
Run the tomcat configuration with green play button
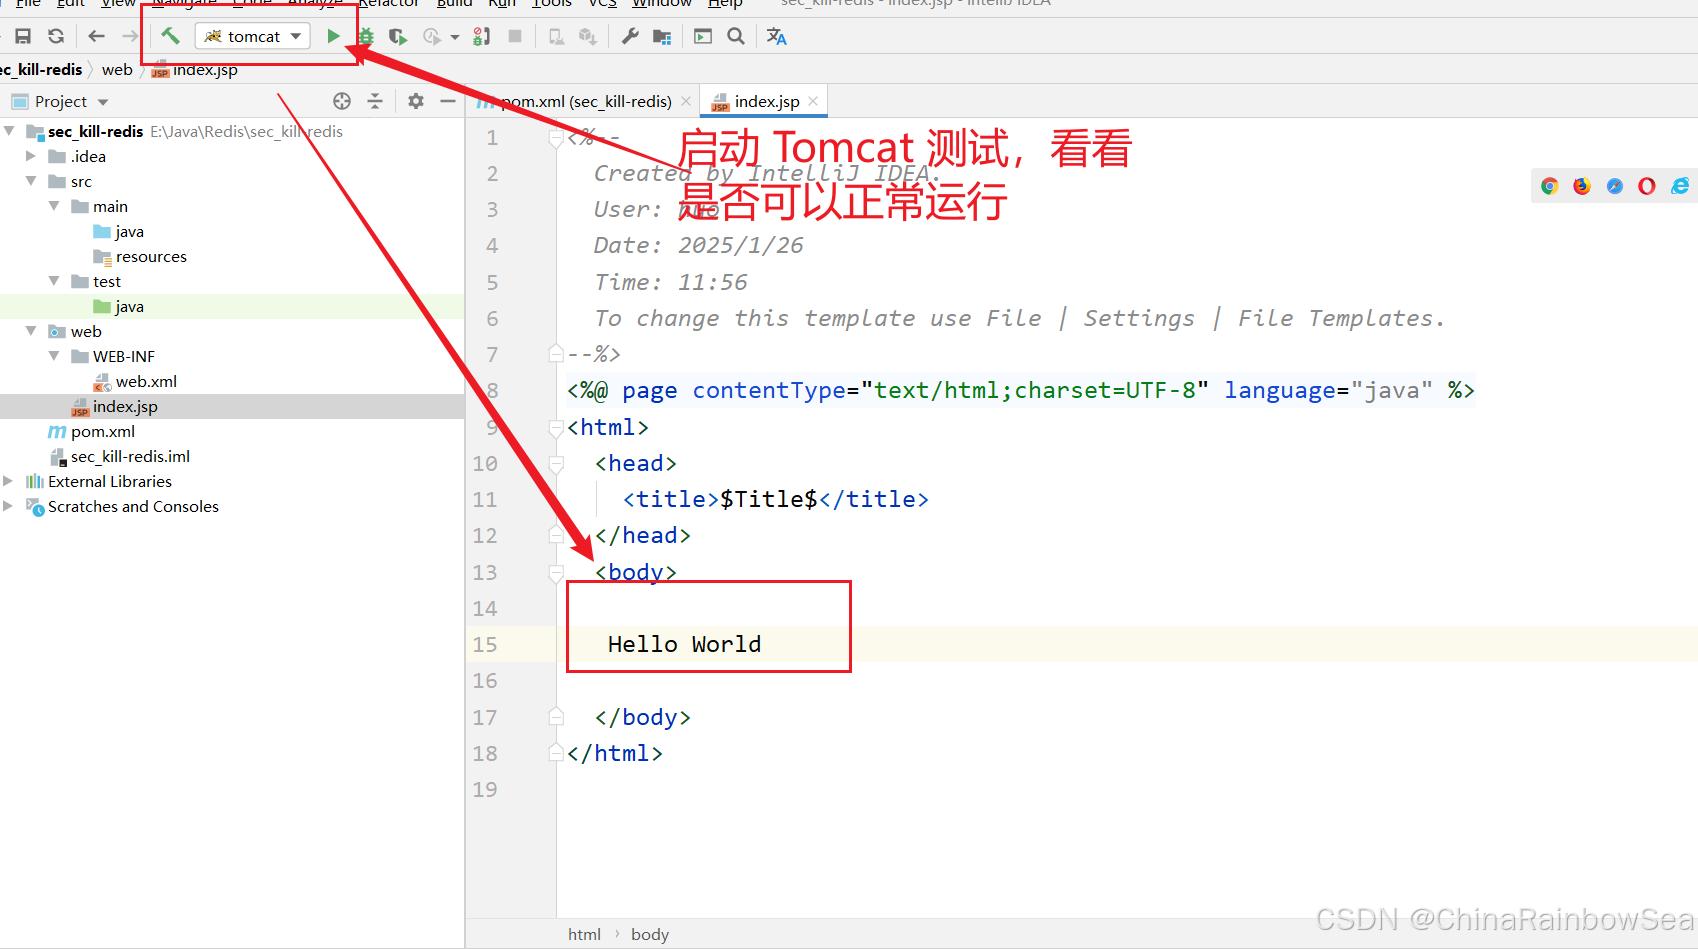tap(333, 36)
